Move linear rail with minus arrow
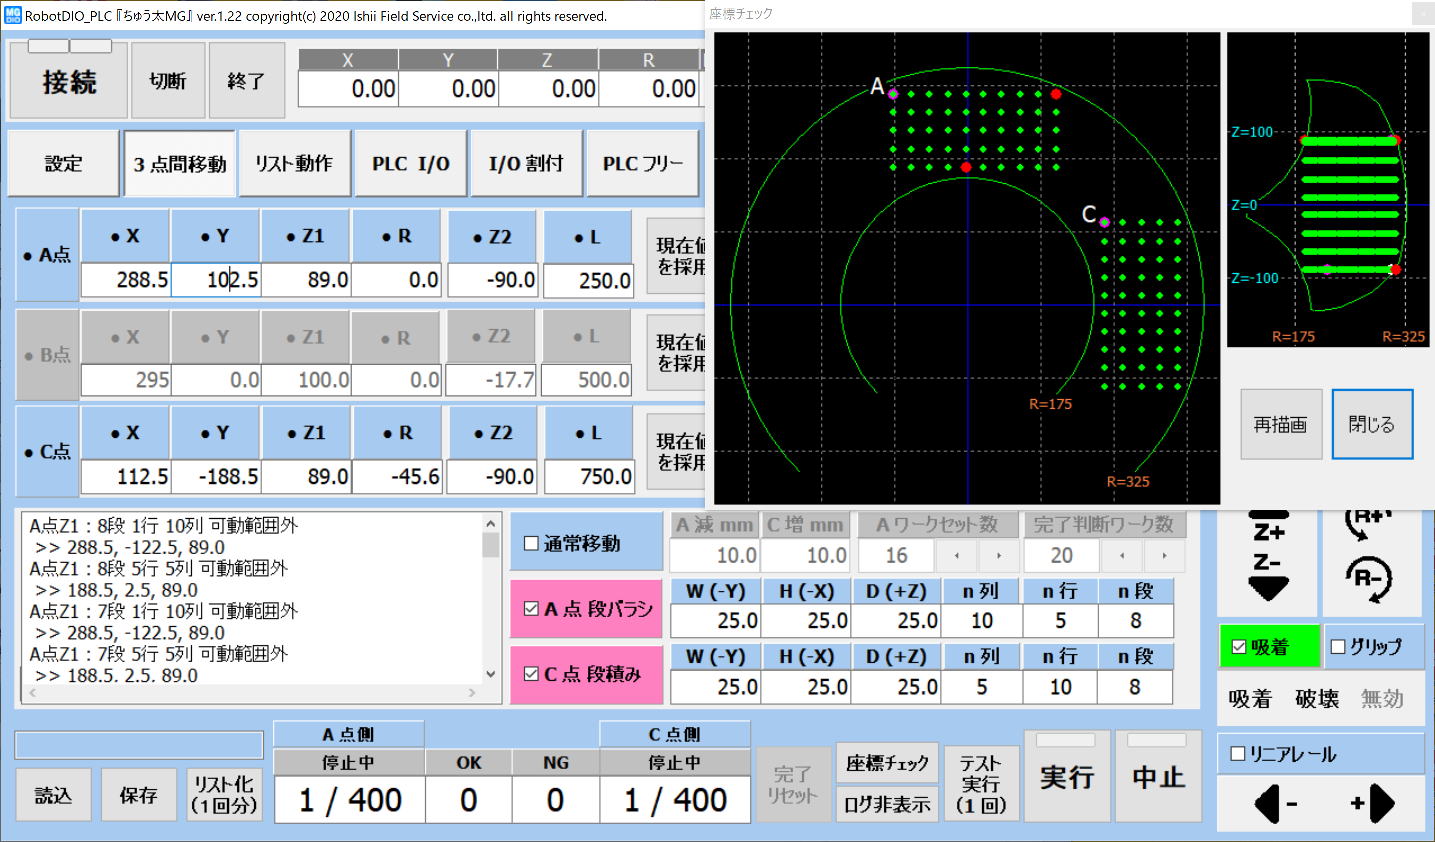 [1274, 802]
